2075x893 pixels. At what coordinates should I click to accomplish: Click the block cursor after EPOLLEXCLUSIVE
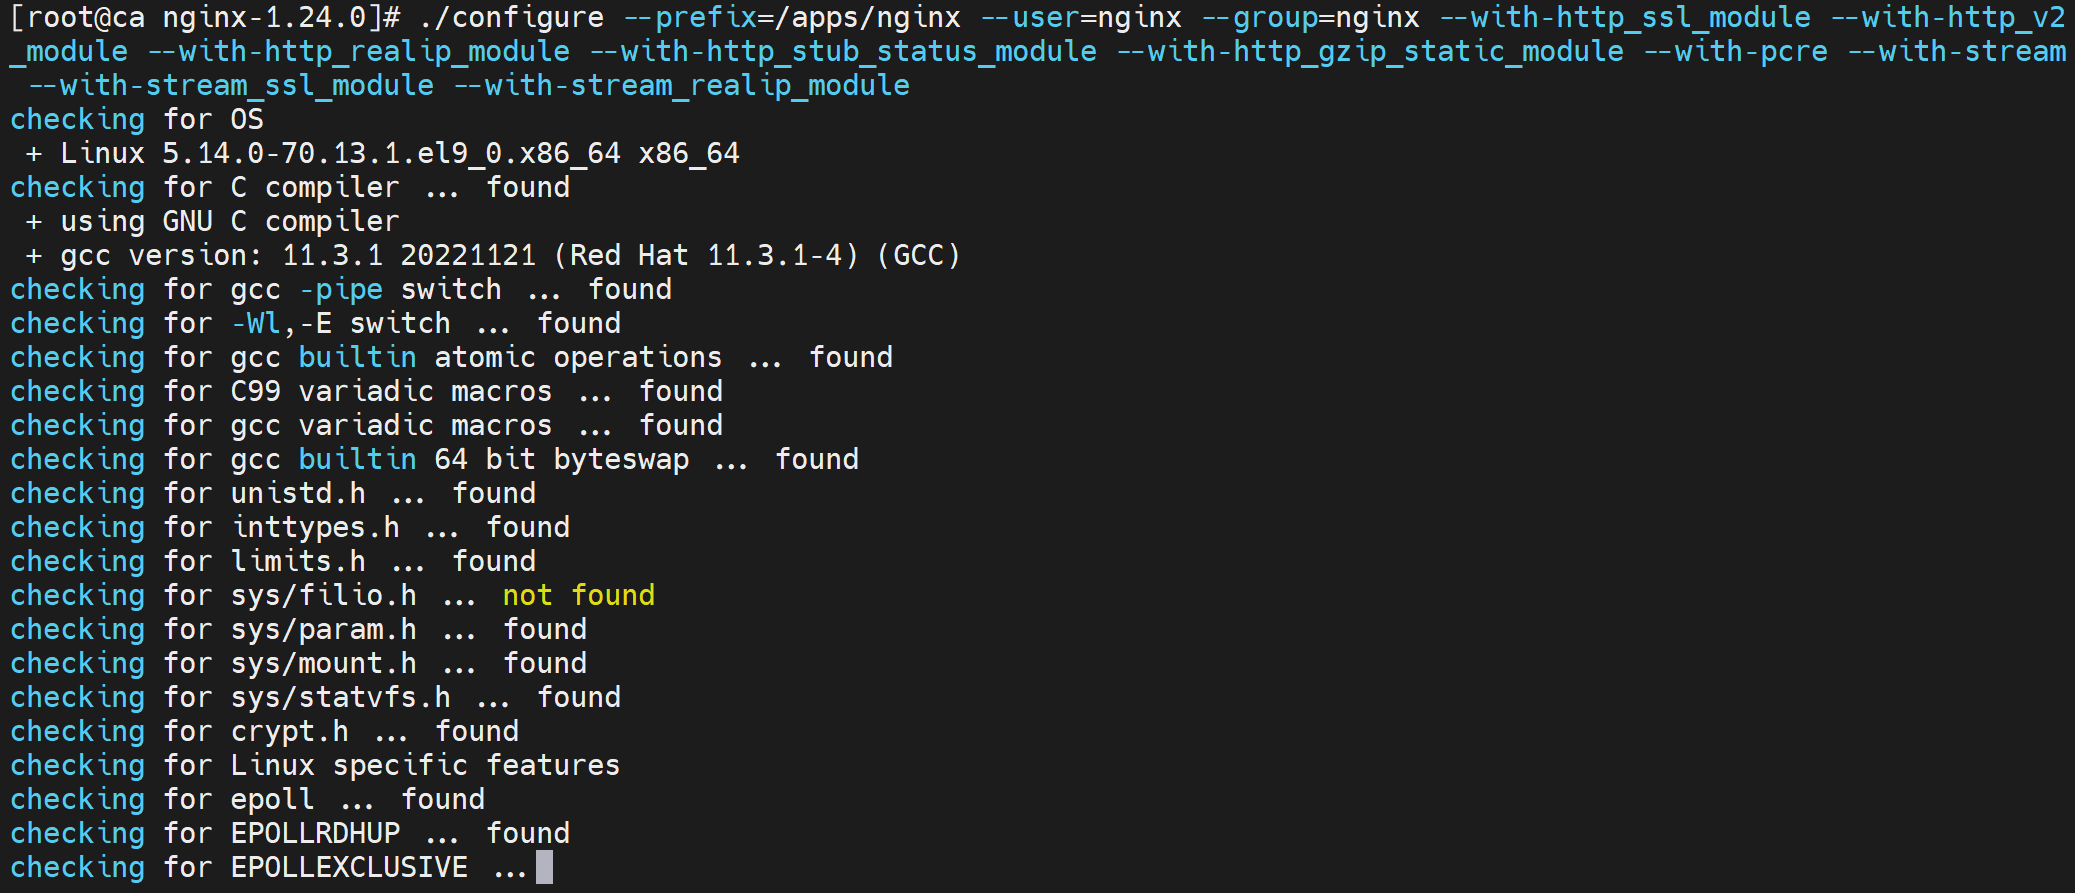point(544,867)
